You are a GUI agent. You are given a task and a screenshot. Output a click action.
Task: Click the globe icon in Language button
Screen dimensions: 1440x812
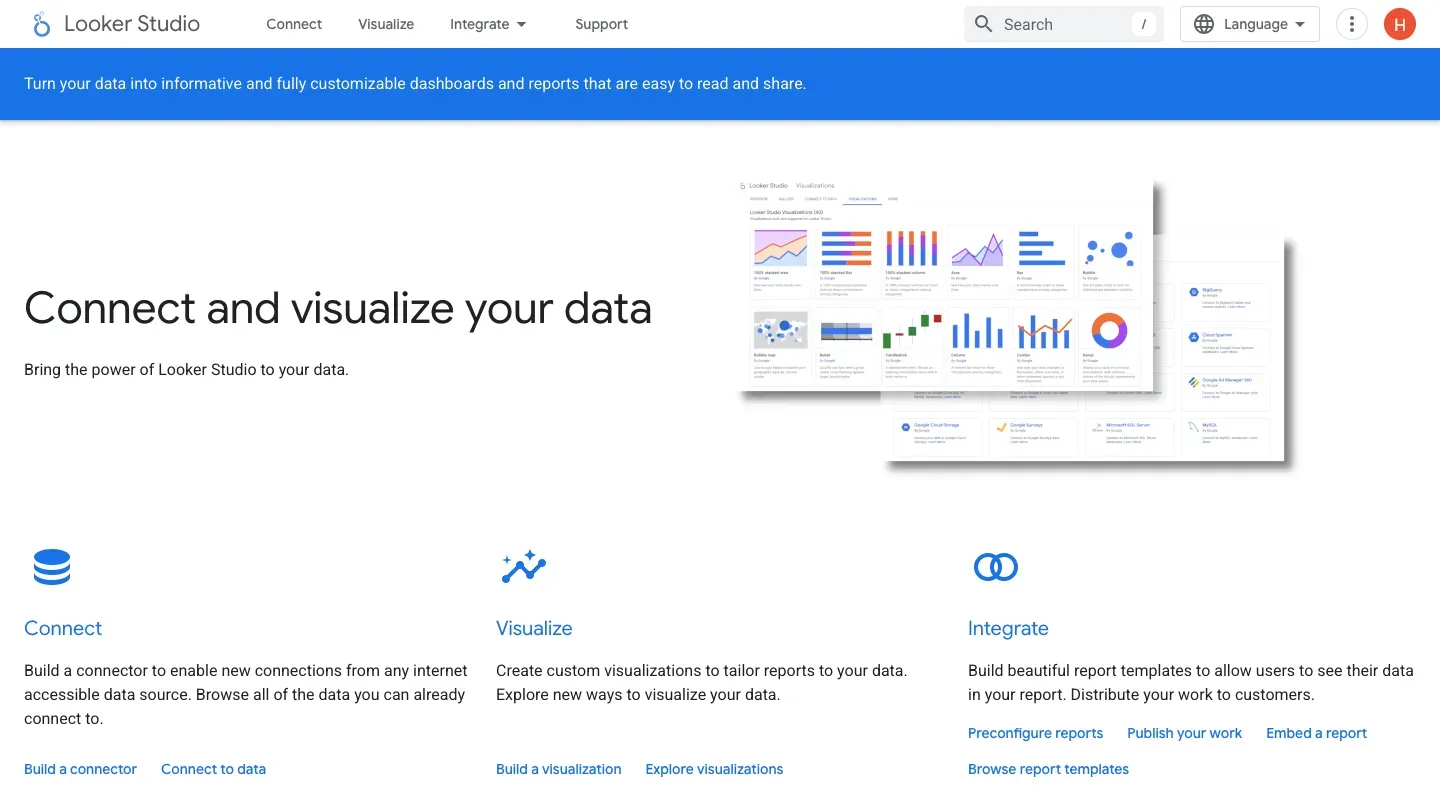point(1204,24)
